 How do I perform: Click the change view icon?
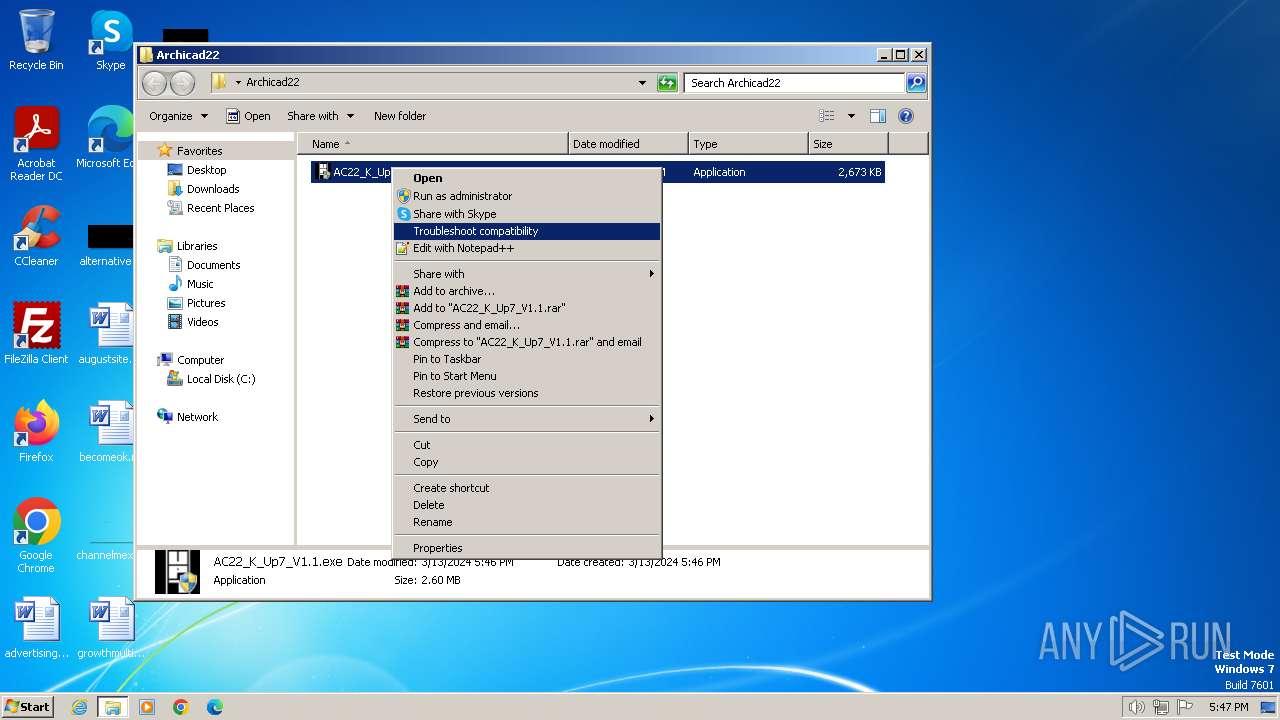click(827, 116)
